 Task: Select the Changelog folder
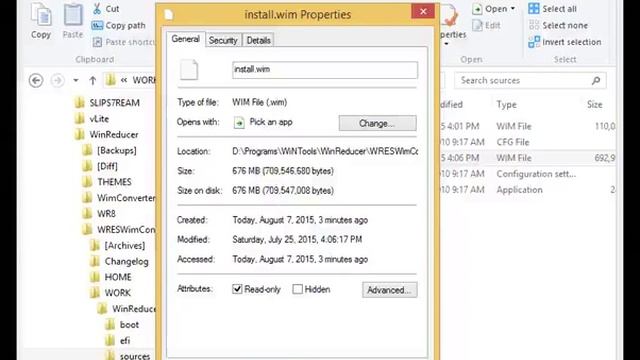(120, 262)
